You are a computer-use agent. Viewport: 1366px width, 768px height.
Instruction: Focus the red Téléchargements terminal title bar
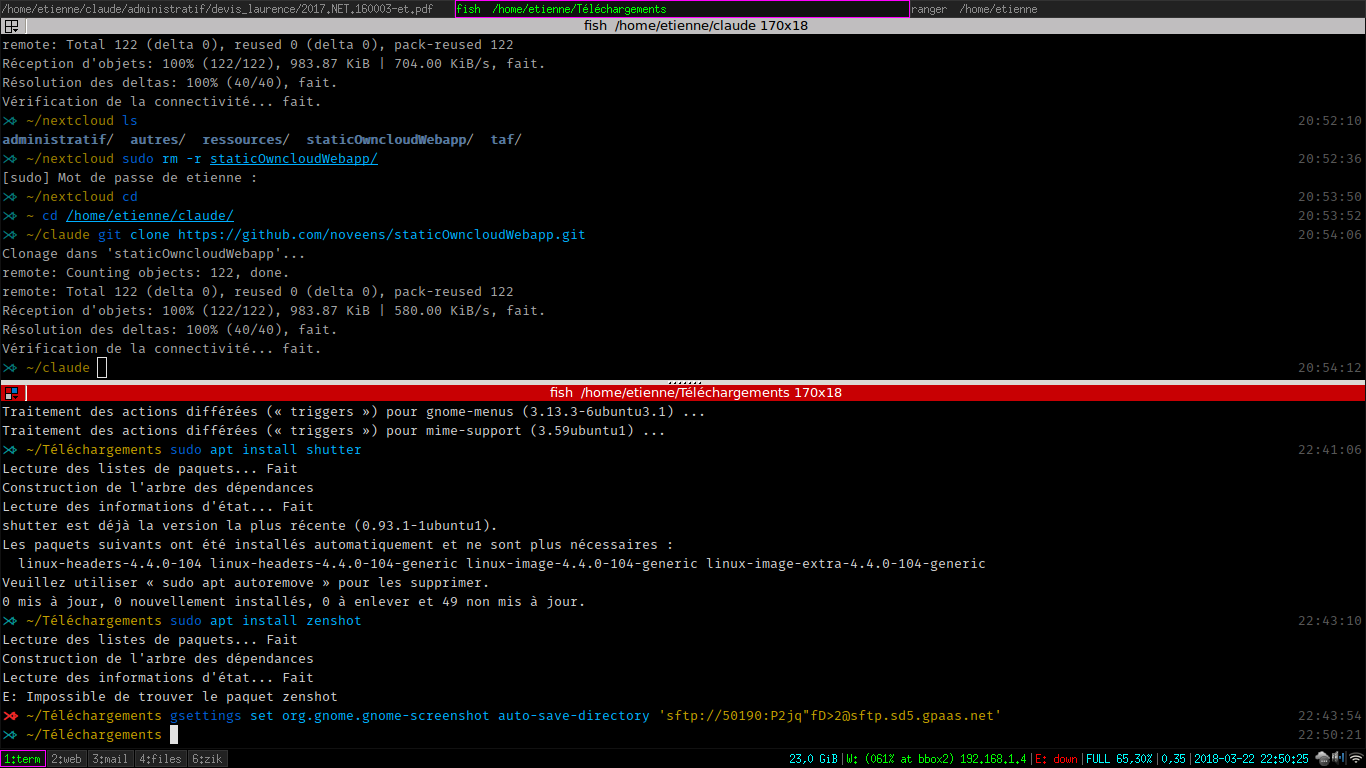click(x=695, y=393)
